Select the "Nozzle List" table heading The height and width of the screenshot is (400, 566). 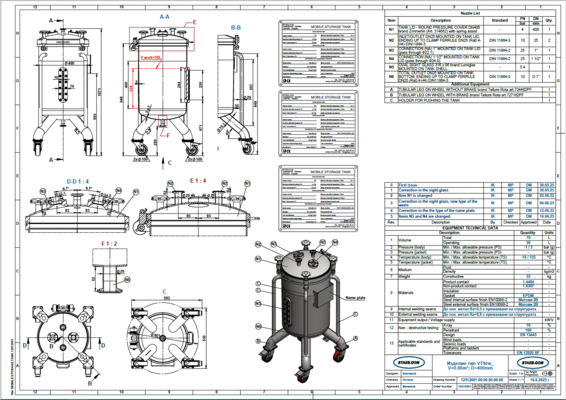point(470,13)
